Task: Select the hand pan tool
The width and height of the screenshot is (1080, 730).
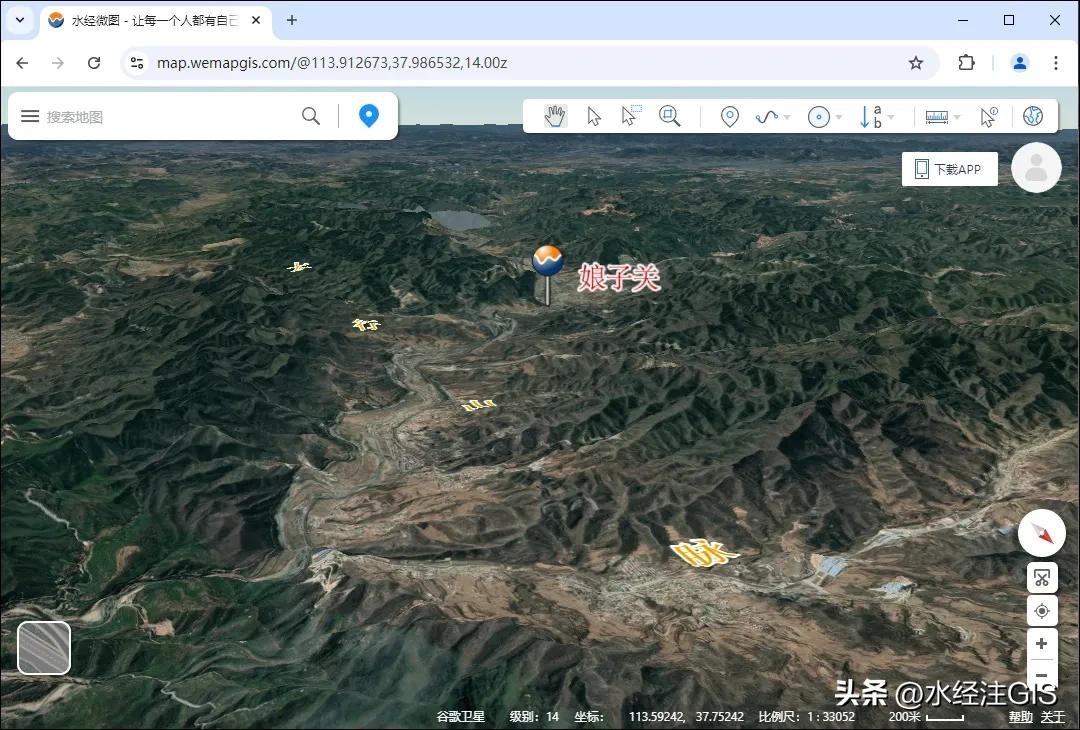Action: (x=555, y=116)
